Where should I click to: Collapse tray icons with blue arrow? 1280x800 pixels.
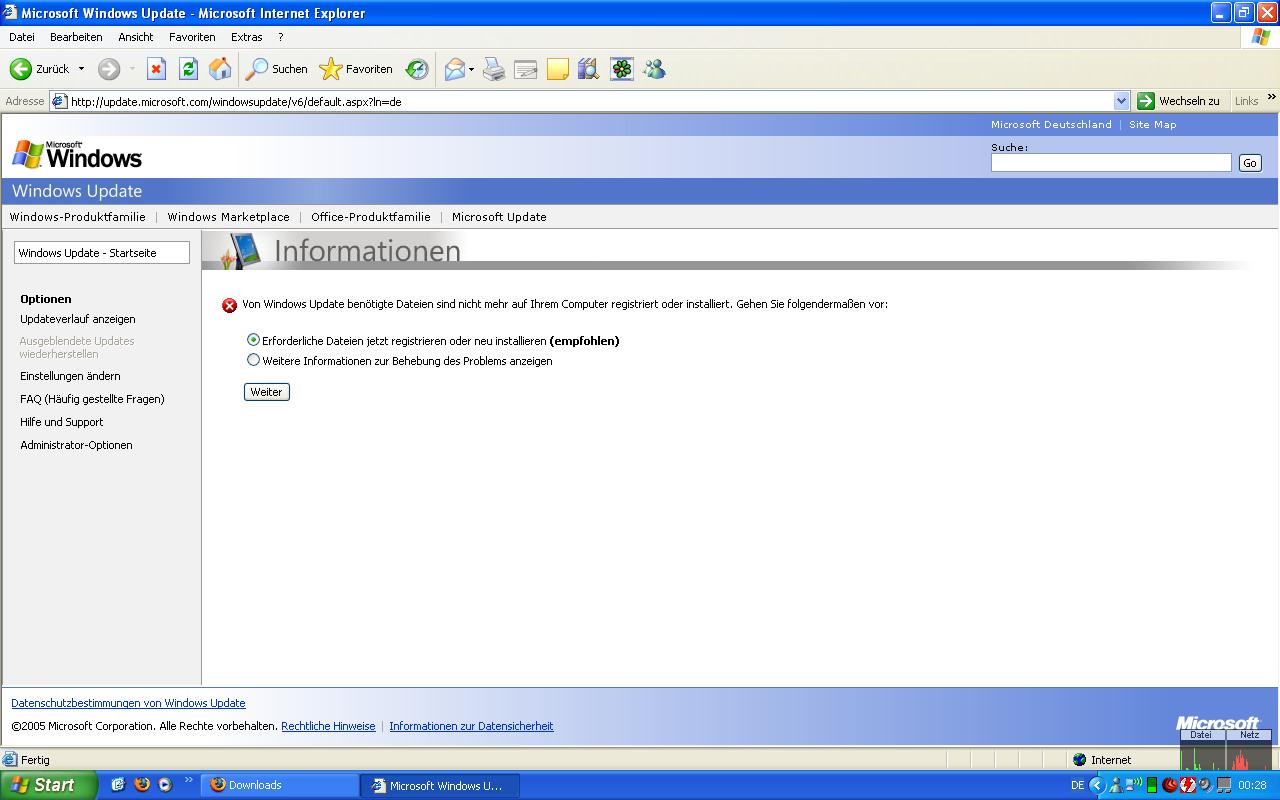[1097, 785]
